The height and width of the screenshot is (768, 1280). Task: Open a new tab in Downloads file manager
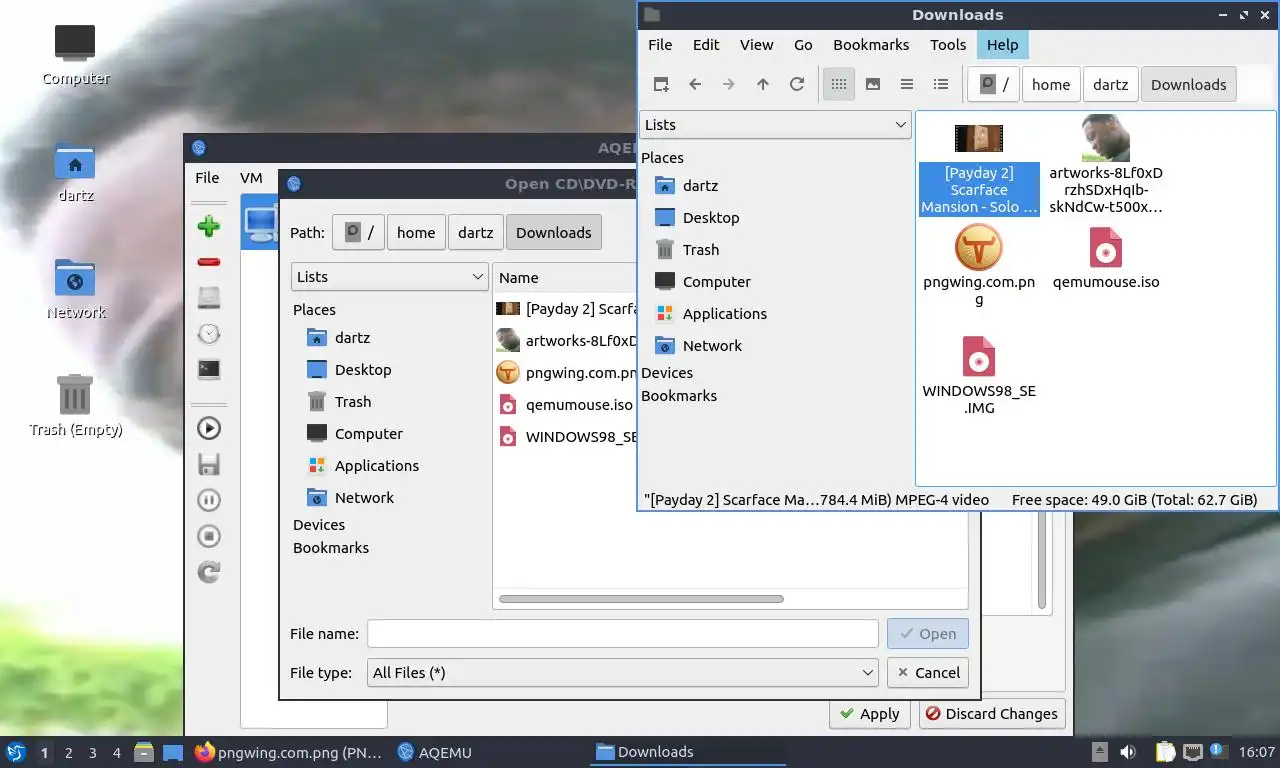(x=661, y=85)
